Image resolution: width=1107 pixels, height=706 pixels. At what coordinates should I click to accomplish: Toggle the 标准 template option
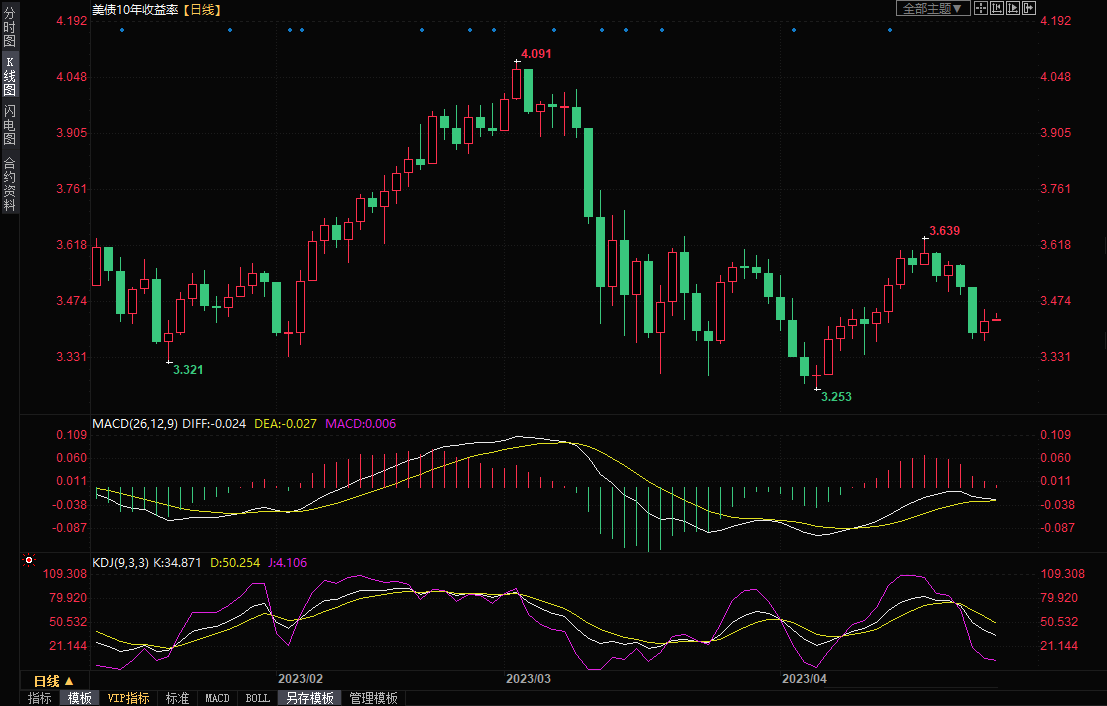[x=177, y=698]
